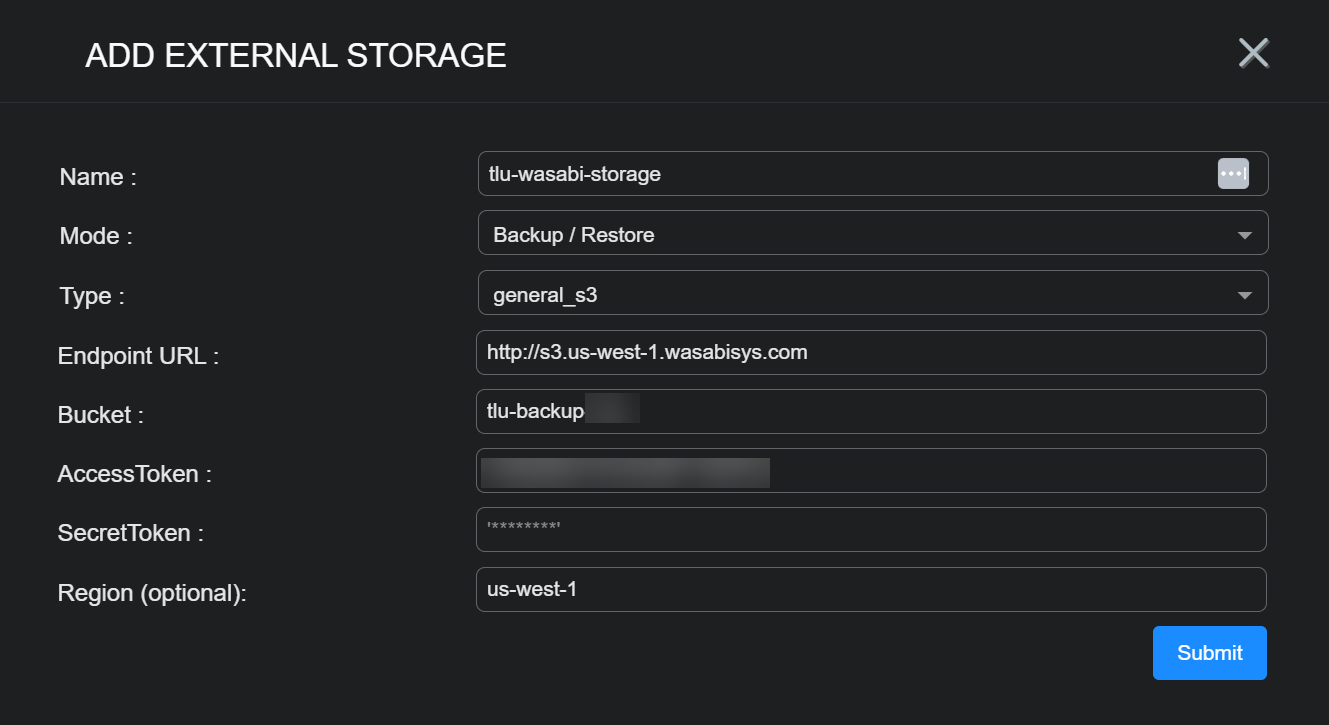Select the "Type :" label text
The height and width of the screenshot is (725, 1329).
92,296
